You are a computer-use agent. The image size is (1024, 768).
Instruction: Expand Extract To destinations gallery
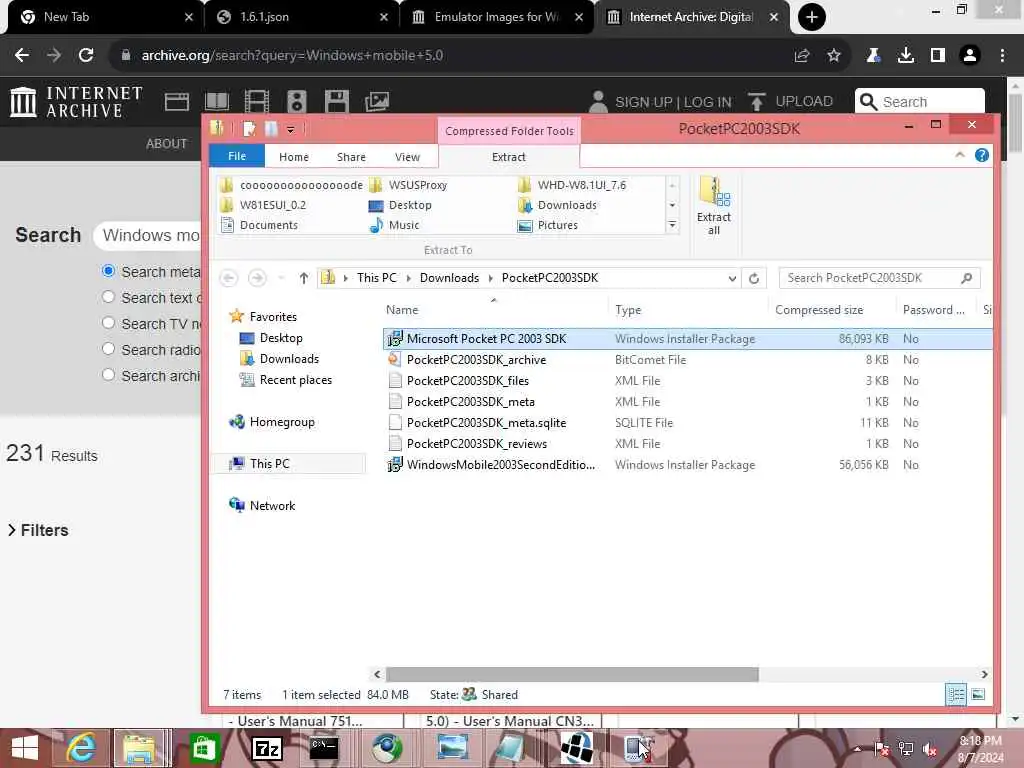point(672,225)
